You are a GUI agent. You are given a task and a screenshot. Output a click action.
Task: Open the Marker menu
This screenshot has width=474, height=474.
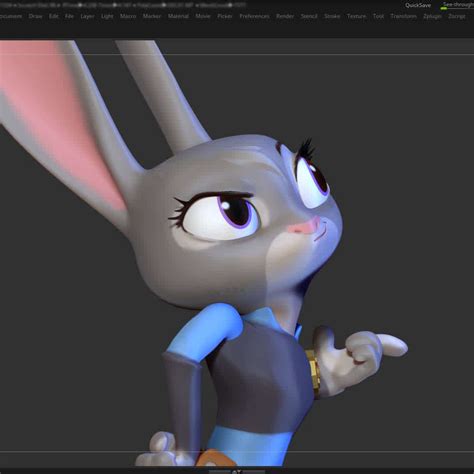coord(152,16)
